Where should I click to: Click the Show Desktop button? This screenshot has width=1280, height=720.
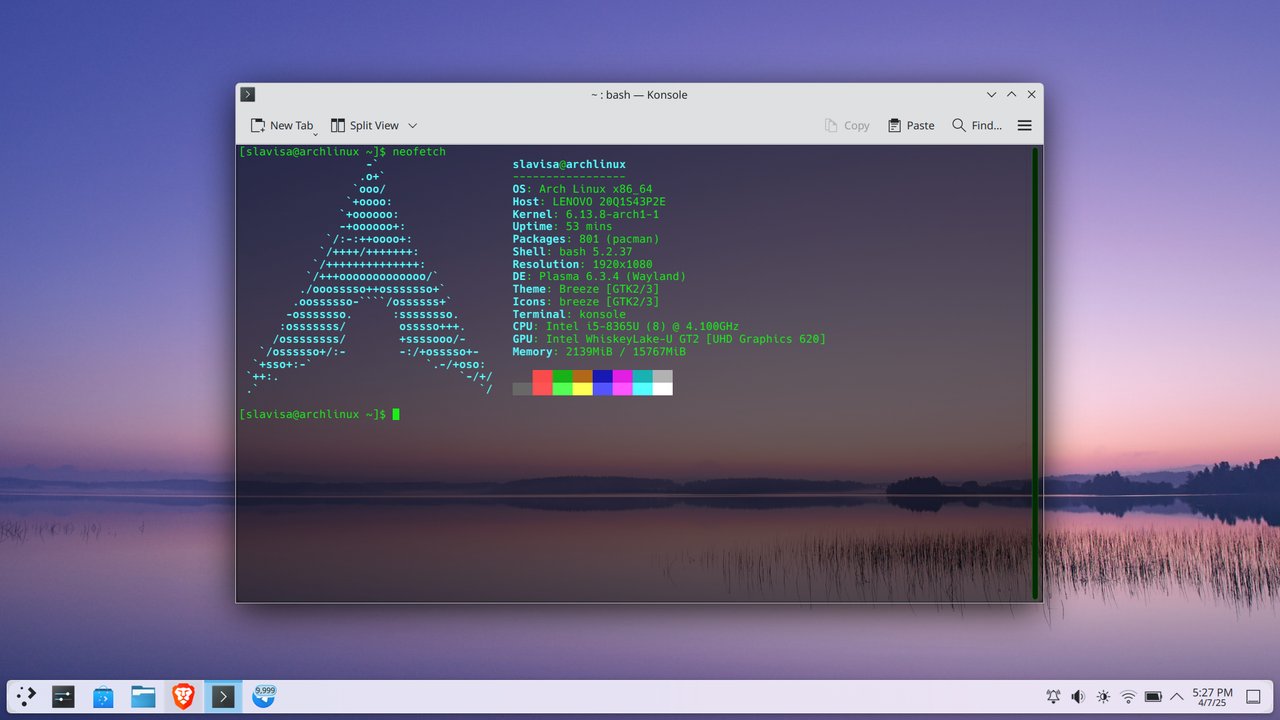click(x=1253, y=696)
